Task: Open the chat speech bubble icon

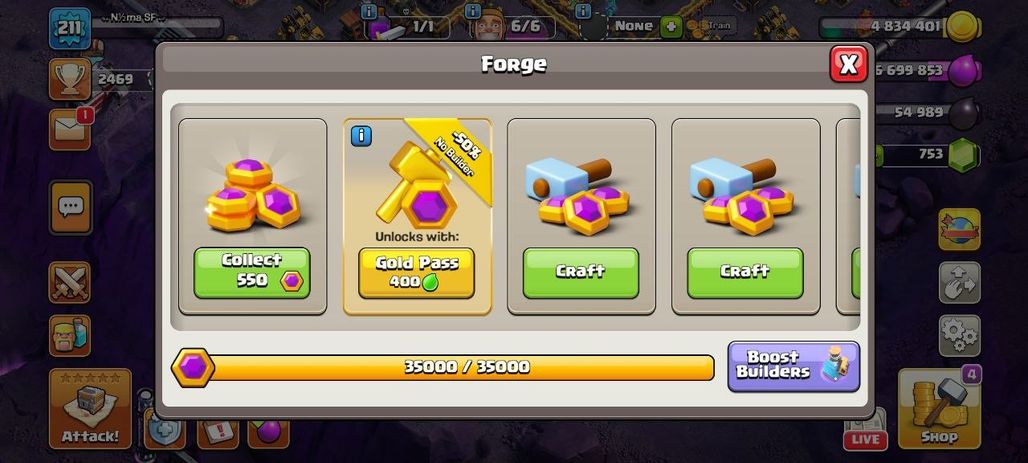Action: click(x=70, y=207)
